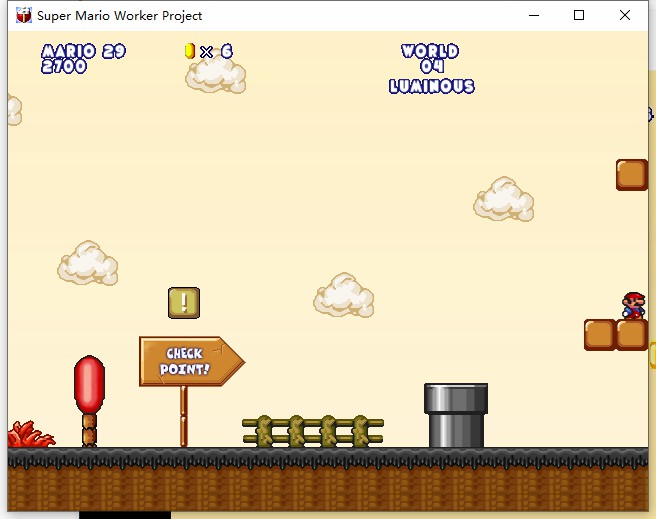This screenshot has width=656, height=519.
Task: Click the coin count x 6
Action: pyautogui.click(x=216, y=51)
